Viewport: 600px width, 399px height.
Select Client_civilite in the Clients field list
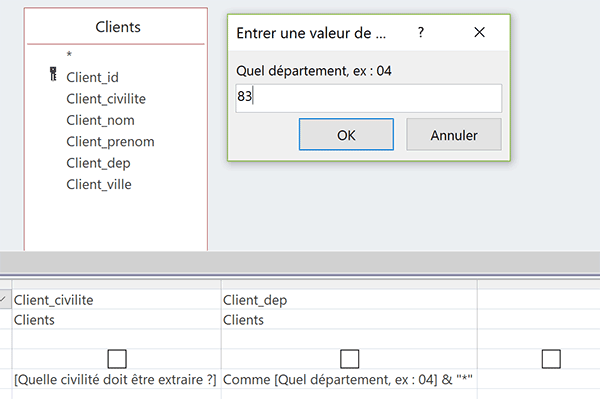[x=106, y=99]
